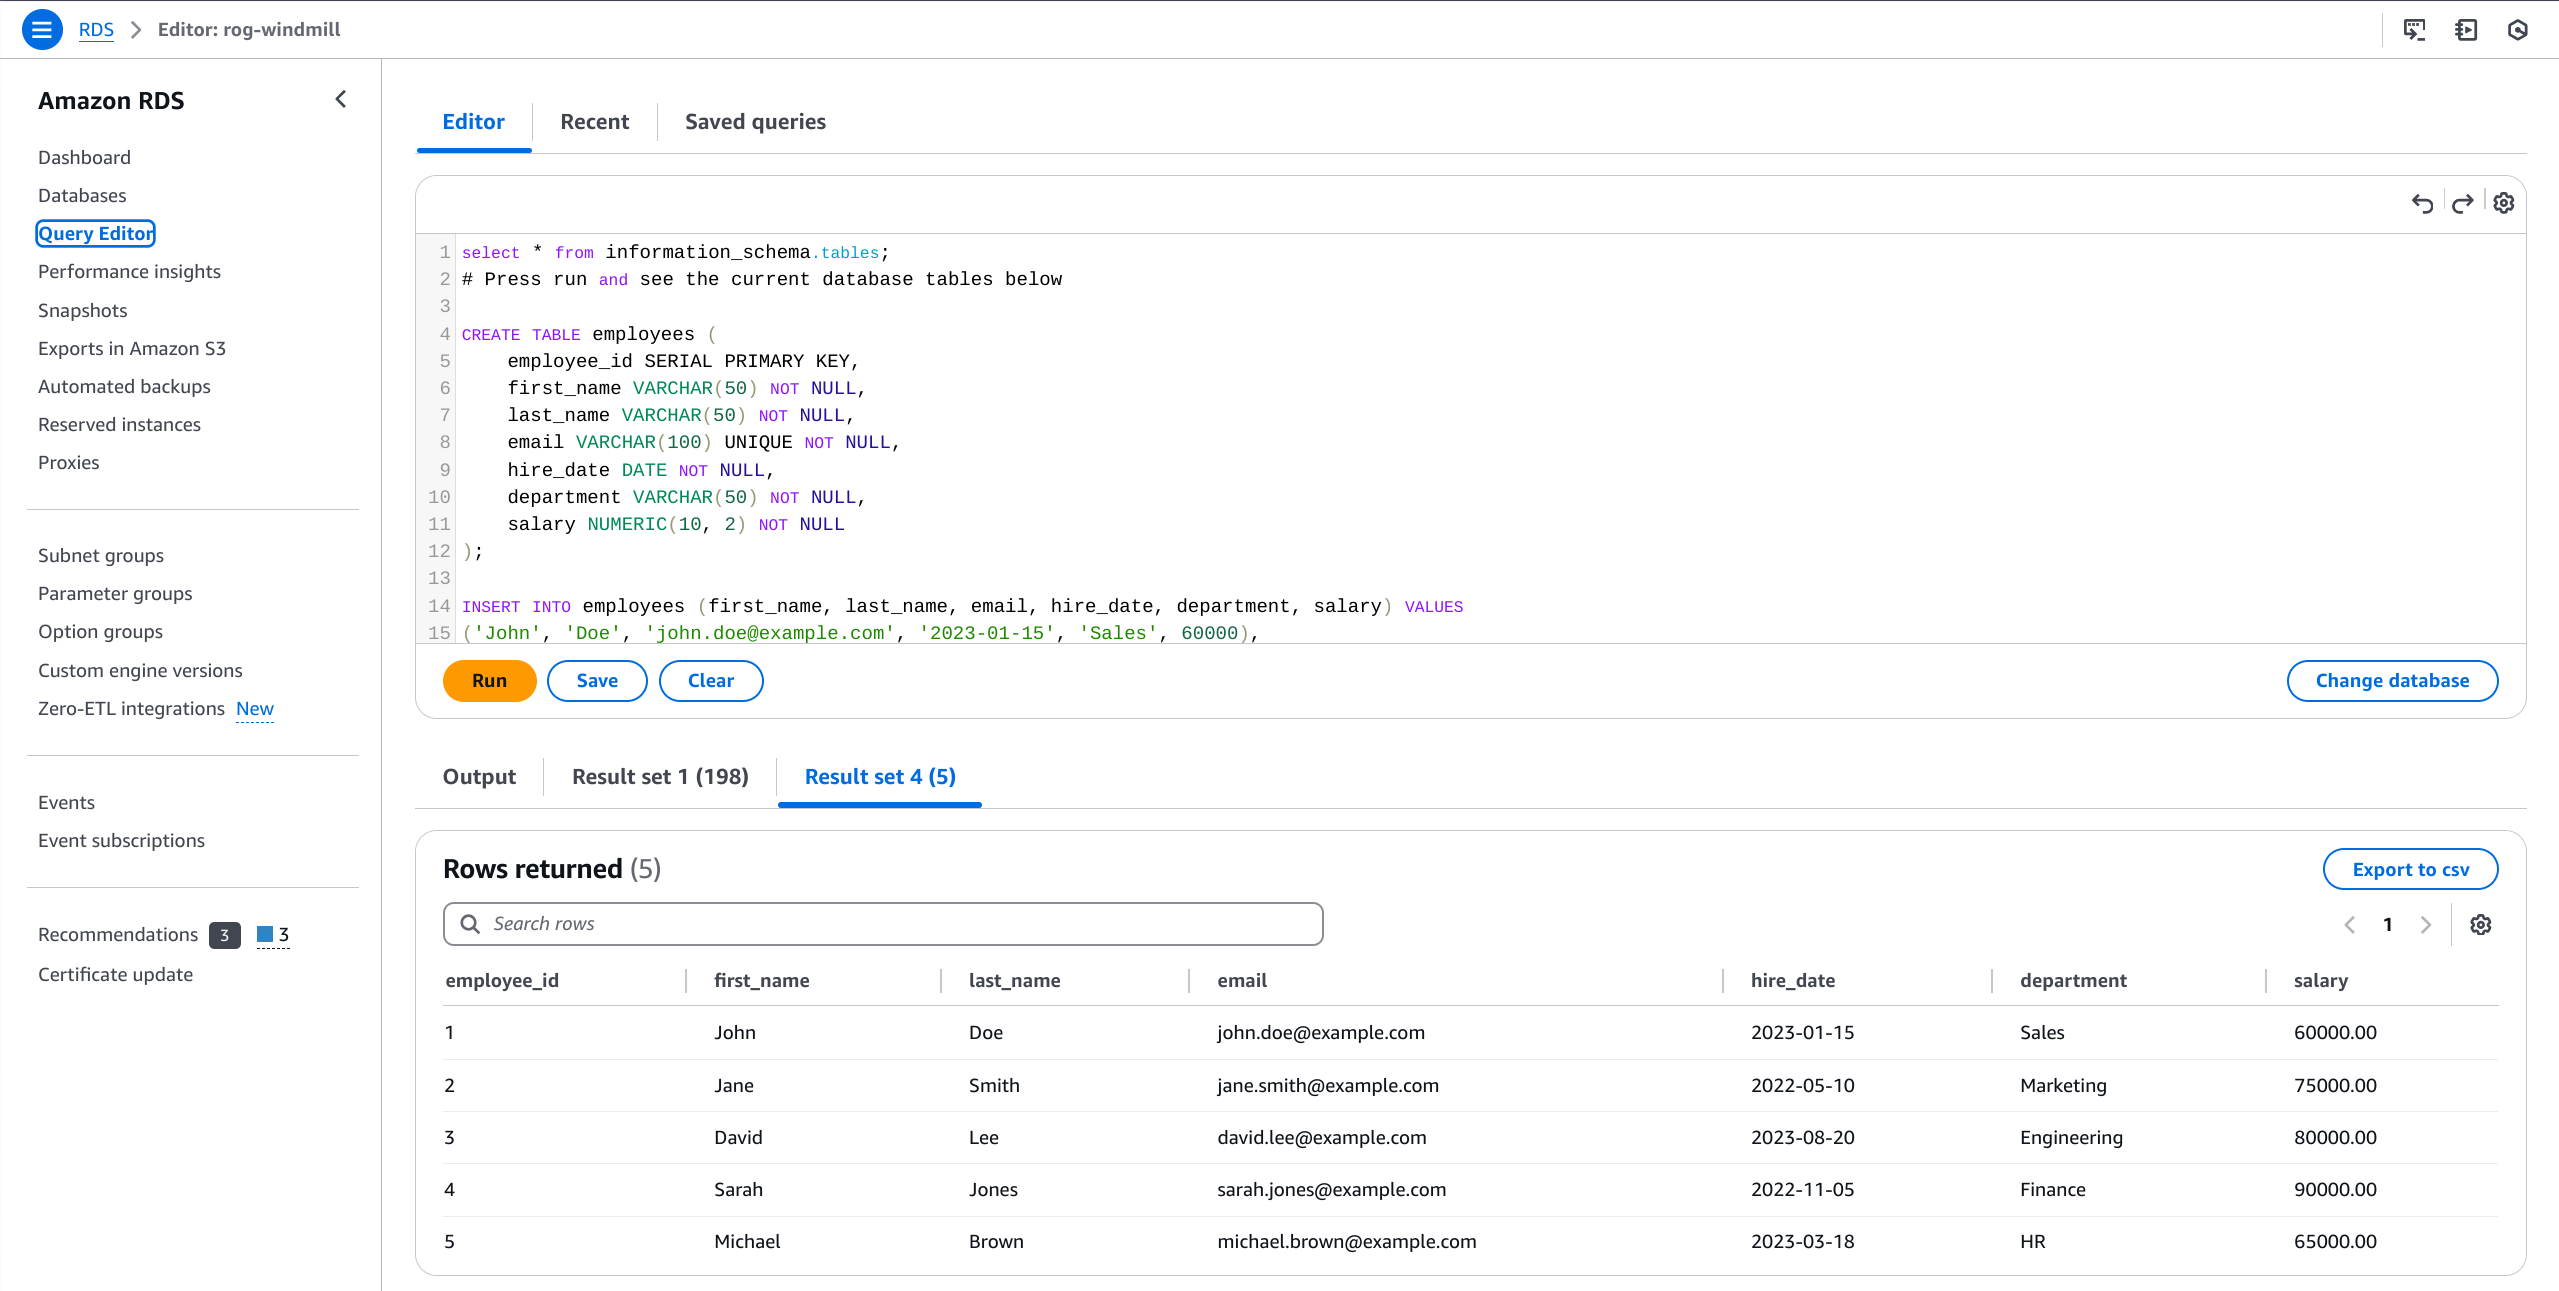Click the hexagon icon in header
This screenshot has width=2559, height=1291.
[2517, 30]
